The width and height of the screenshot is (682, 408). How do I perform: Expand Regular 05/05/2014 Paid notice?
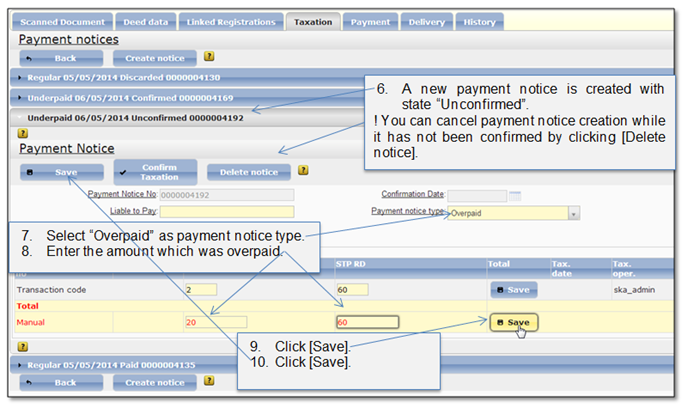(x=111, y=365)
